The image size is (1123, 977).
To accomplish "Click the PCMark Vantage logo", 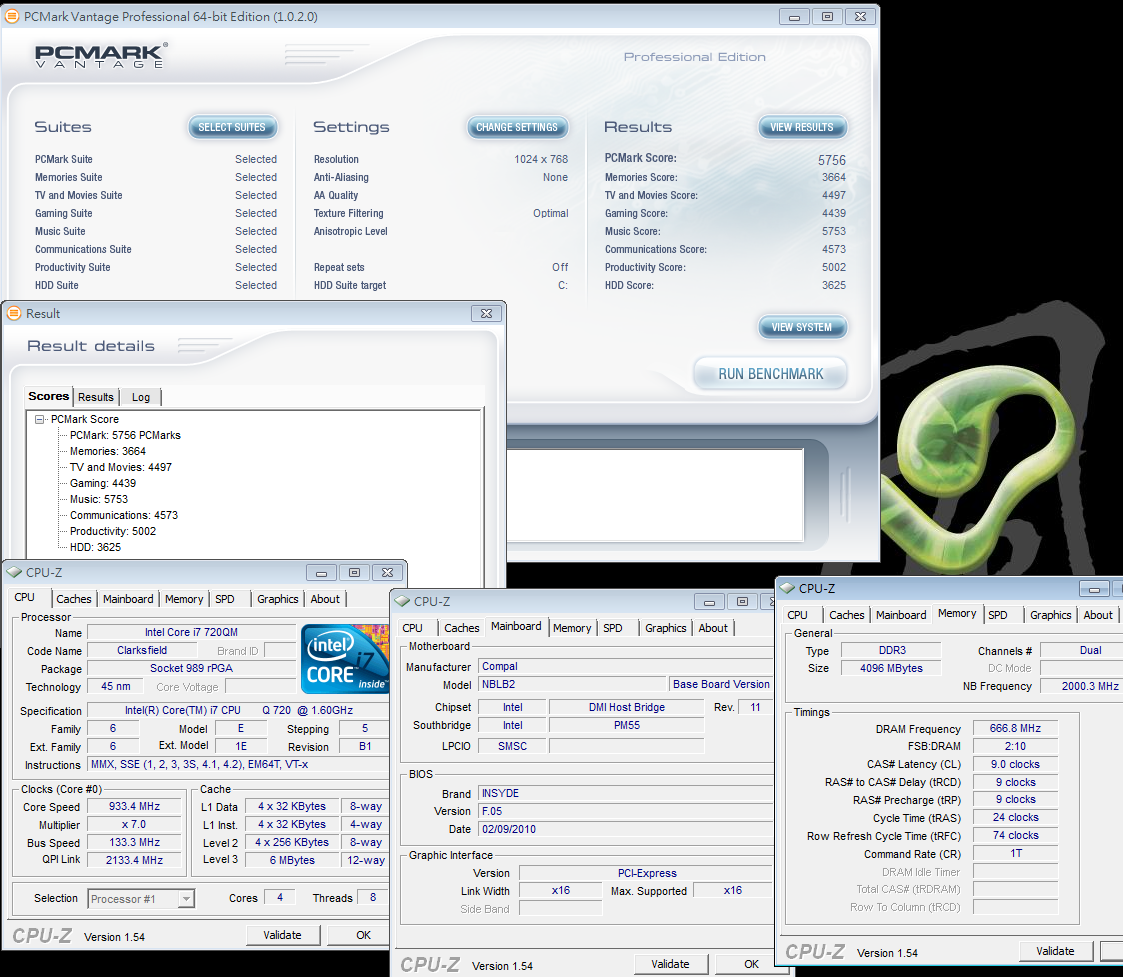I will pos(101,55).
